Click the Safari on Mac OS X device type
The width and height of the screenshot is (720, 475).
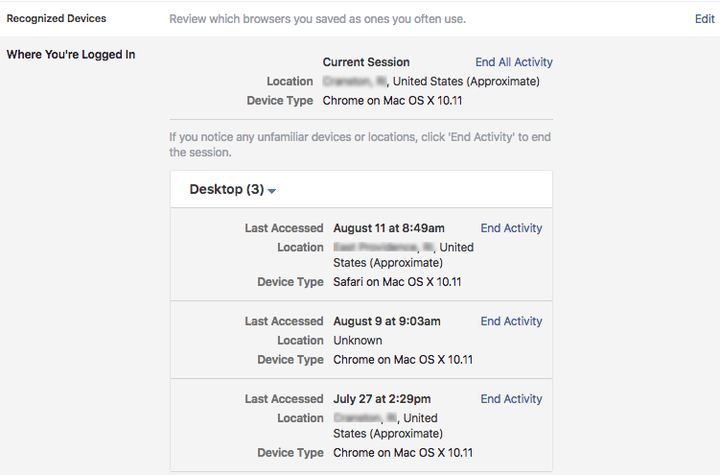(397, 283)
